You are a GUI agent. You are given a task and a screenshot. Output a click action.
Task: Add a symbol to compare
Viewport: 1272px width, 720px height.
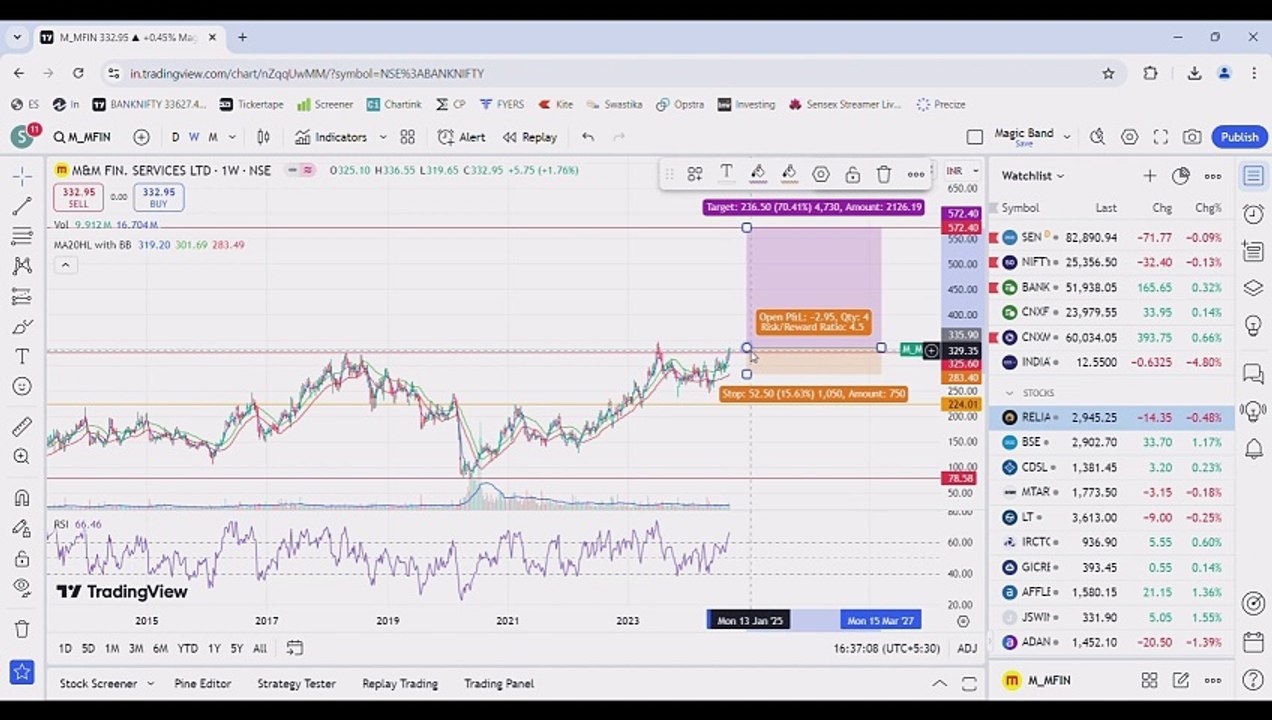click(x=141, y=137)
